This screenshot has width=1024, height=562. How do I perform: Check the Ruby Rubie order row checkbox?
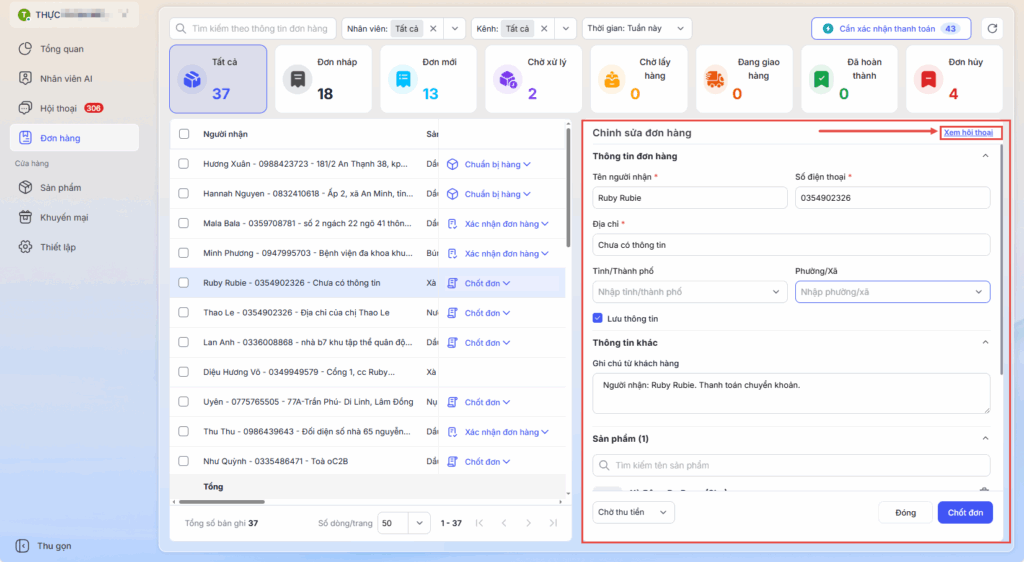tap(183, 283)
